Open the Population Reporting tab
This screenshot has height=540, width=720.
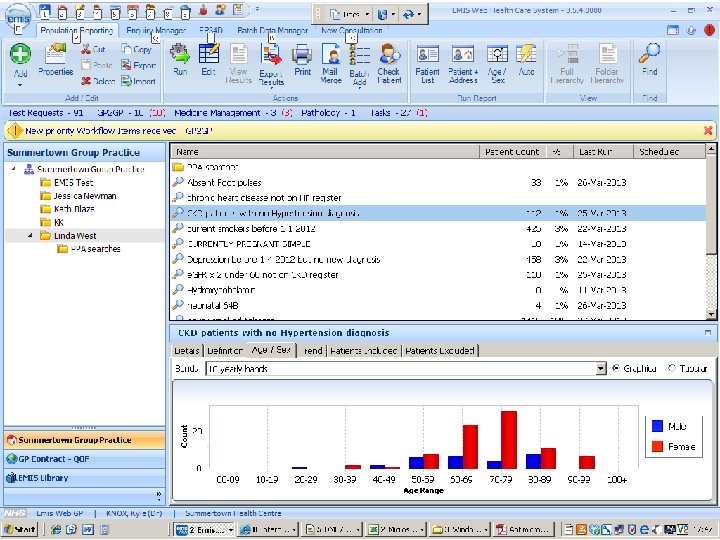pos(76,30)
